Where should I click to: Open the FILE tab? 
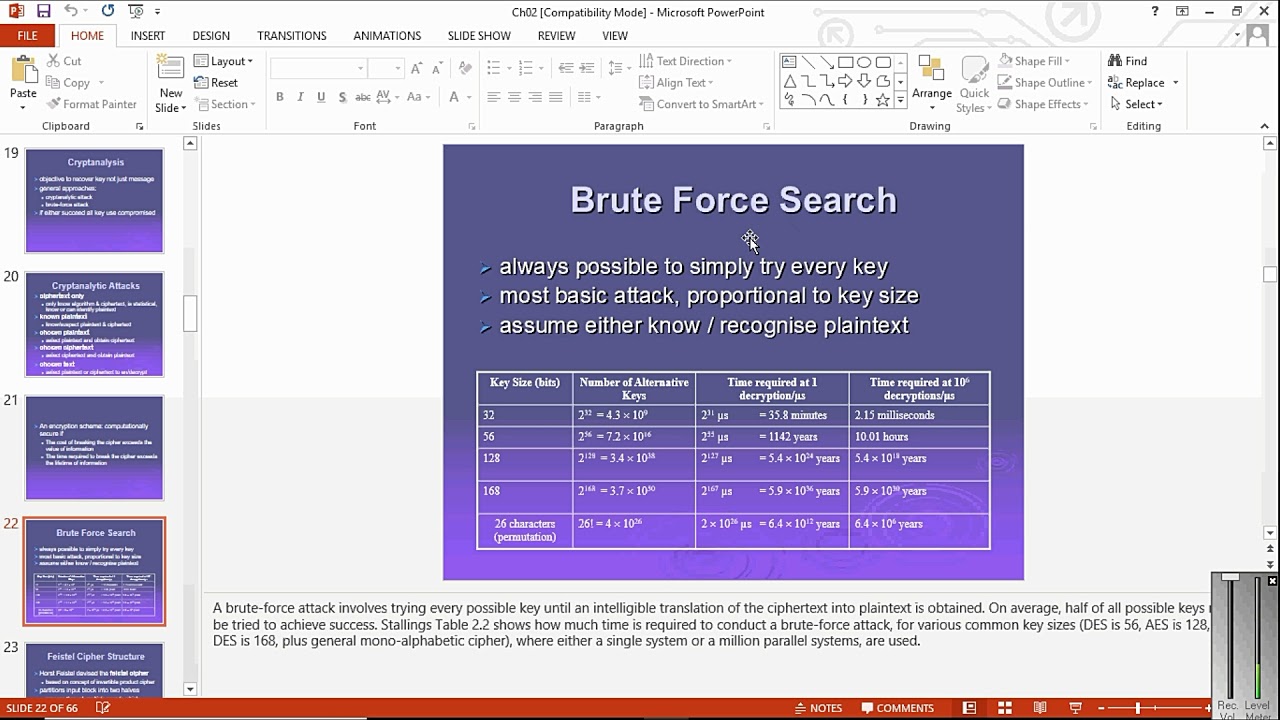pyautogui.click(x=27, y=36)
